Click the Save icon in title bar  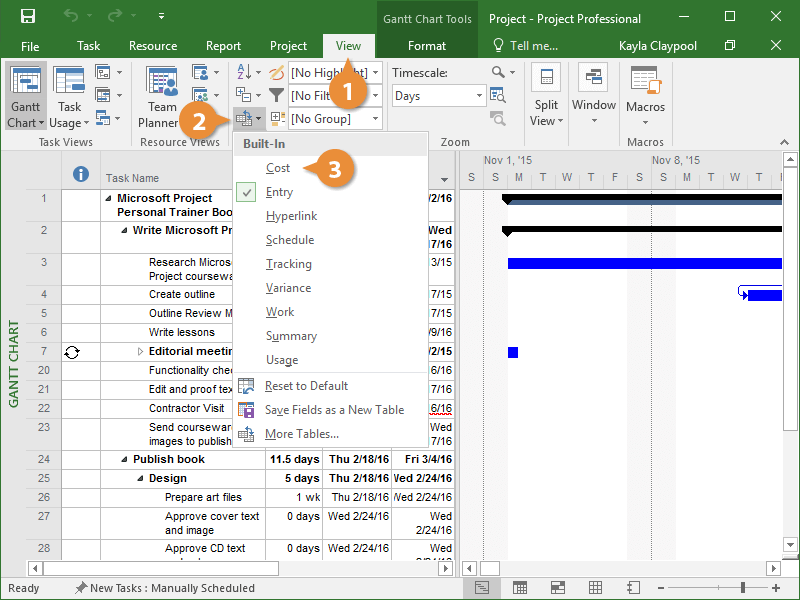click(27, 17)
